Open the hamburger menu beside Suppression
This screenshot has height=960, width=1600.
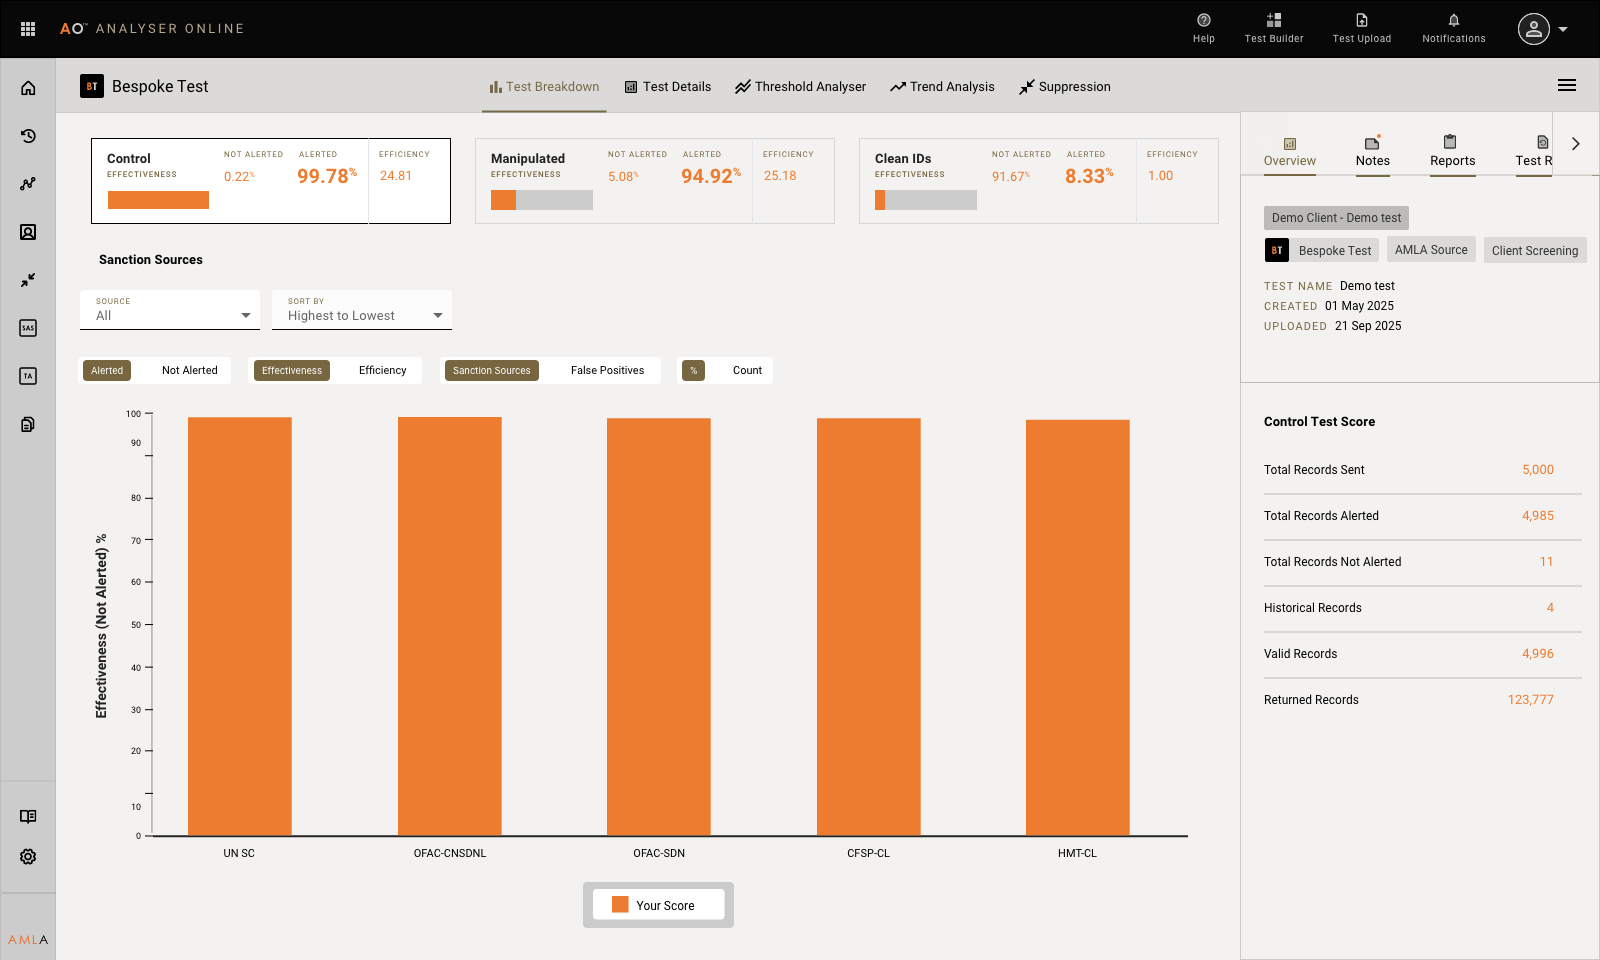tap(1566, 86)
